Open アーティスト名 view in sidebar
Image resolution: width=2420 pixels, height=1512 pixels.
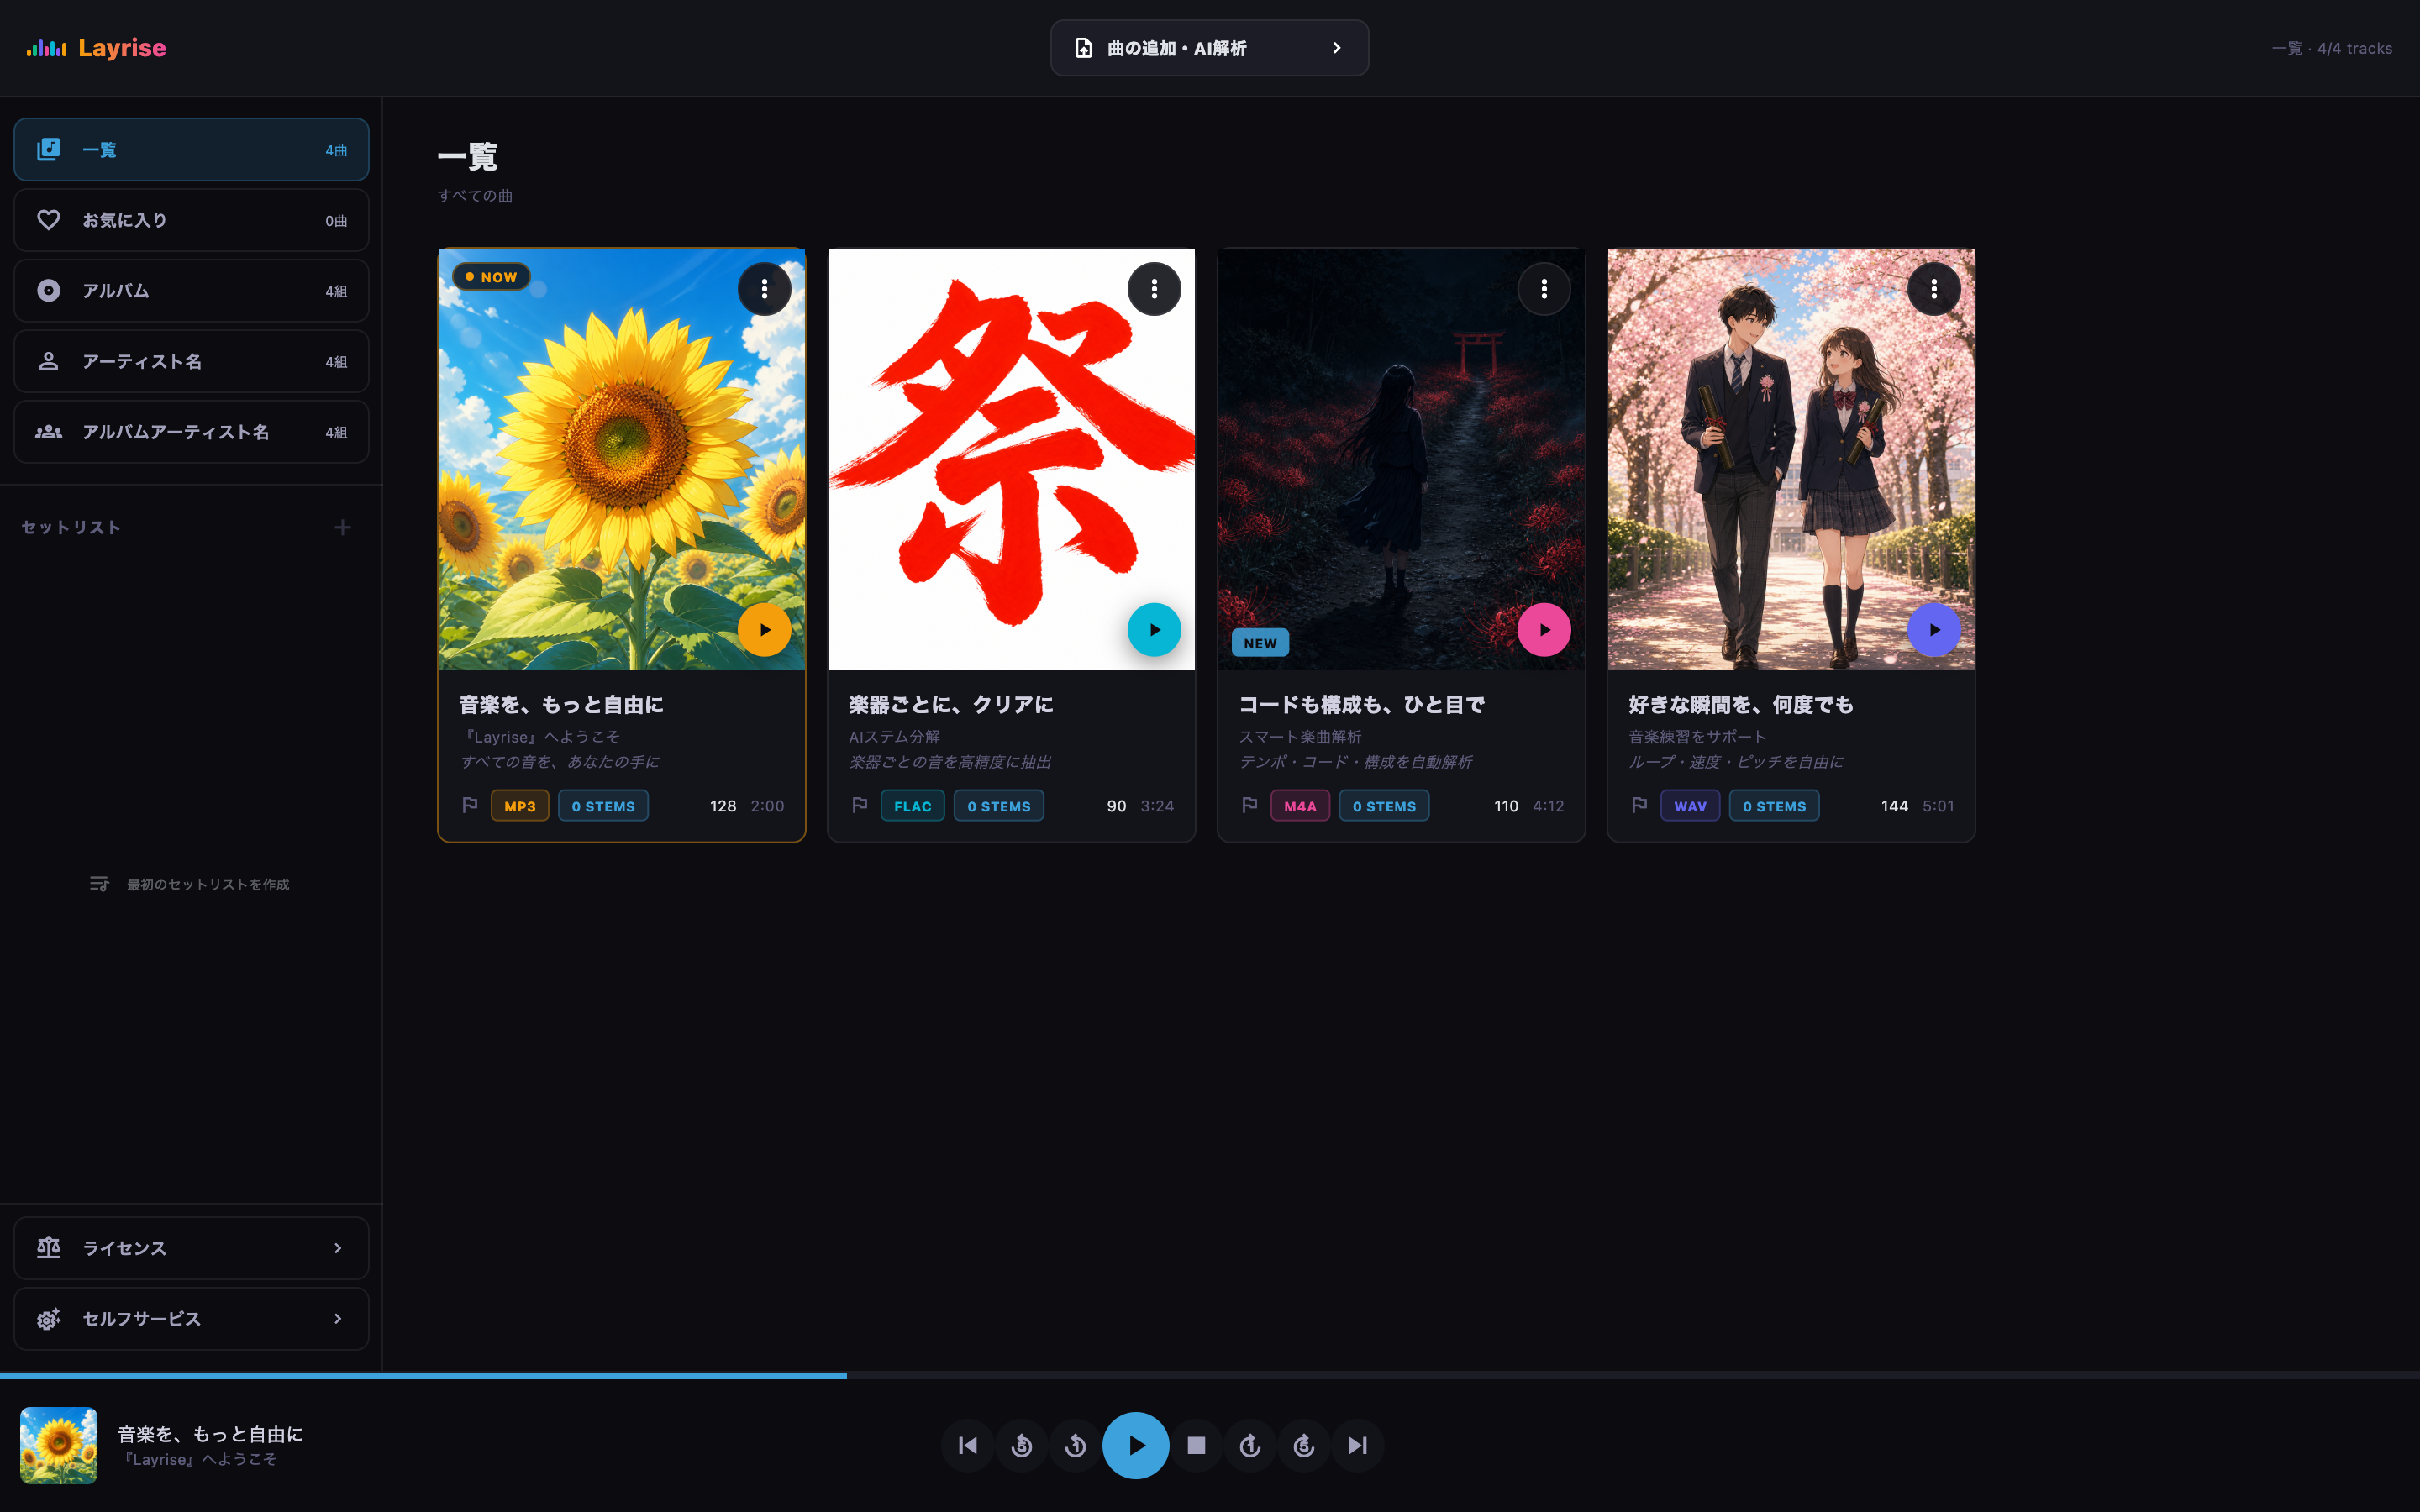pos(191,361)
